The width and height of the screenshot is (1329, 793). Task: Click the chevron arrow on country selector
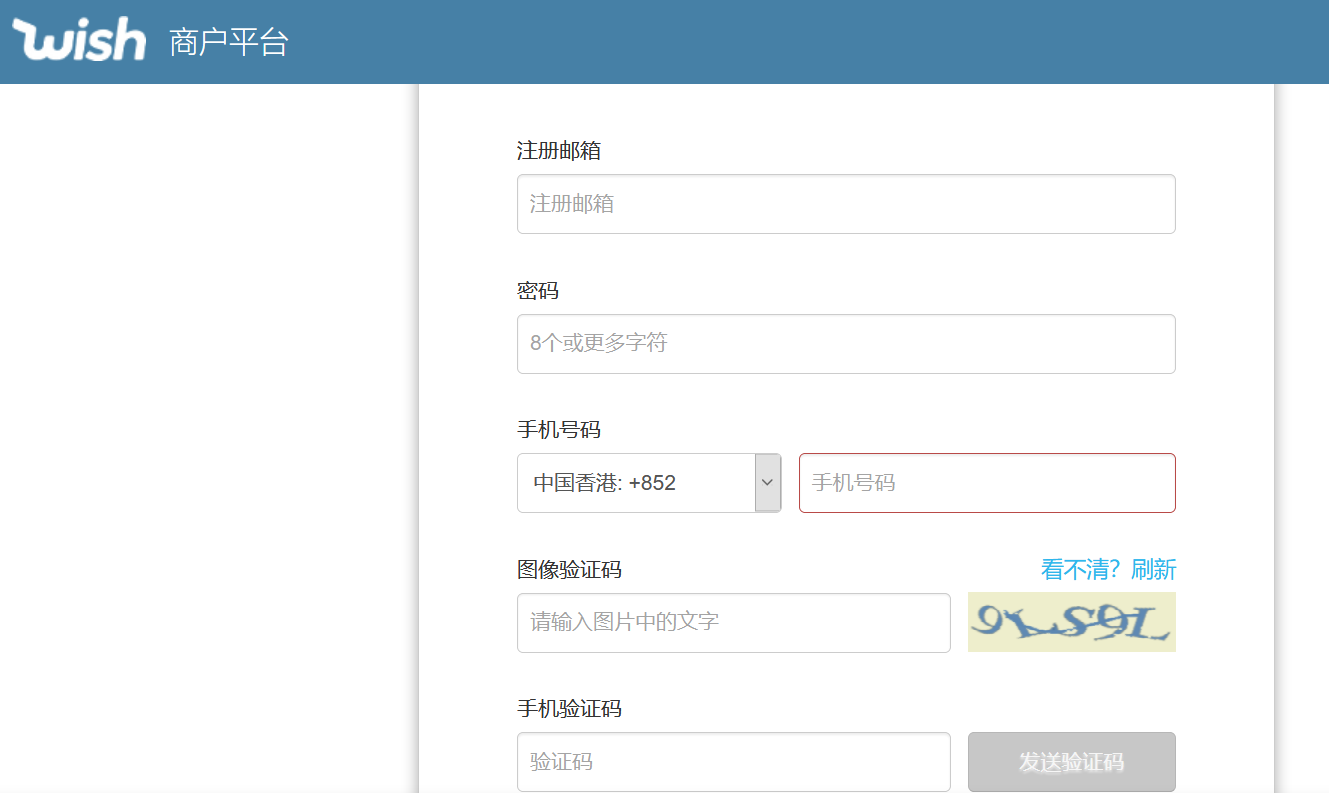coord(767,482)
